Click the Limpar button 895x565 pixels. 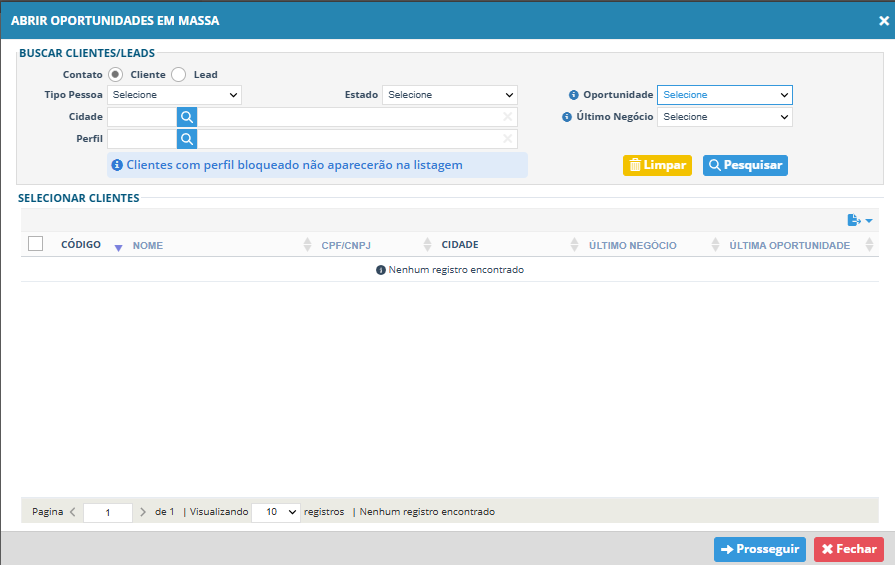tap(658, 166)
